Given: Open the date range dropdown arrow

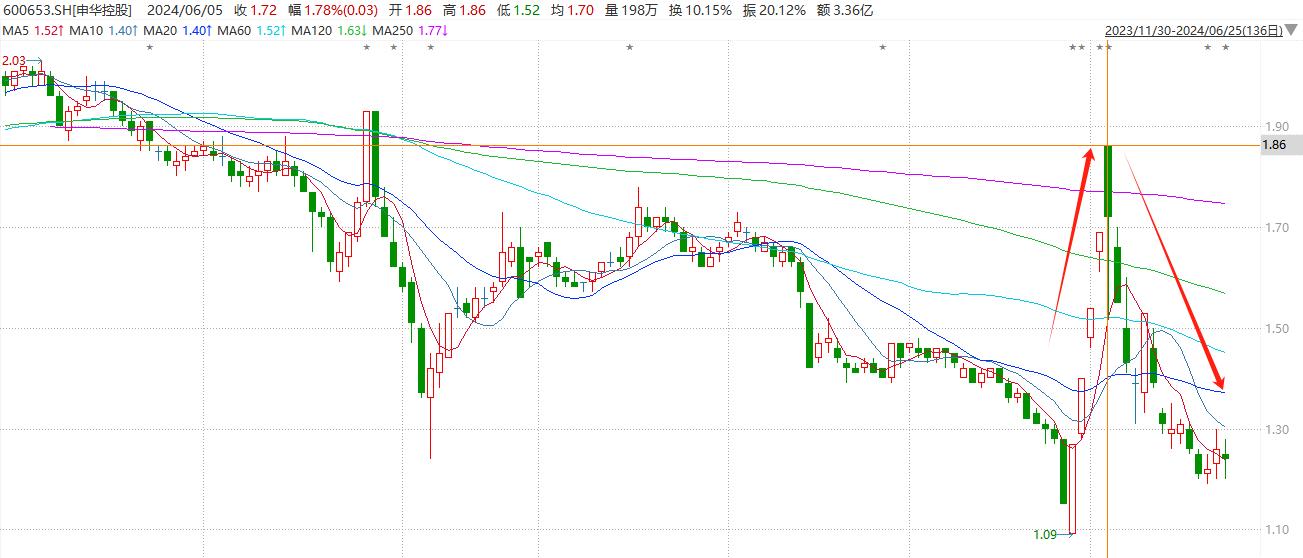Looking at the screenshot, I should (1291, 31).
